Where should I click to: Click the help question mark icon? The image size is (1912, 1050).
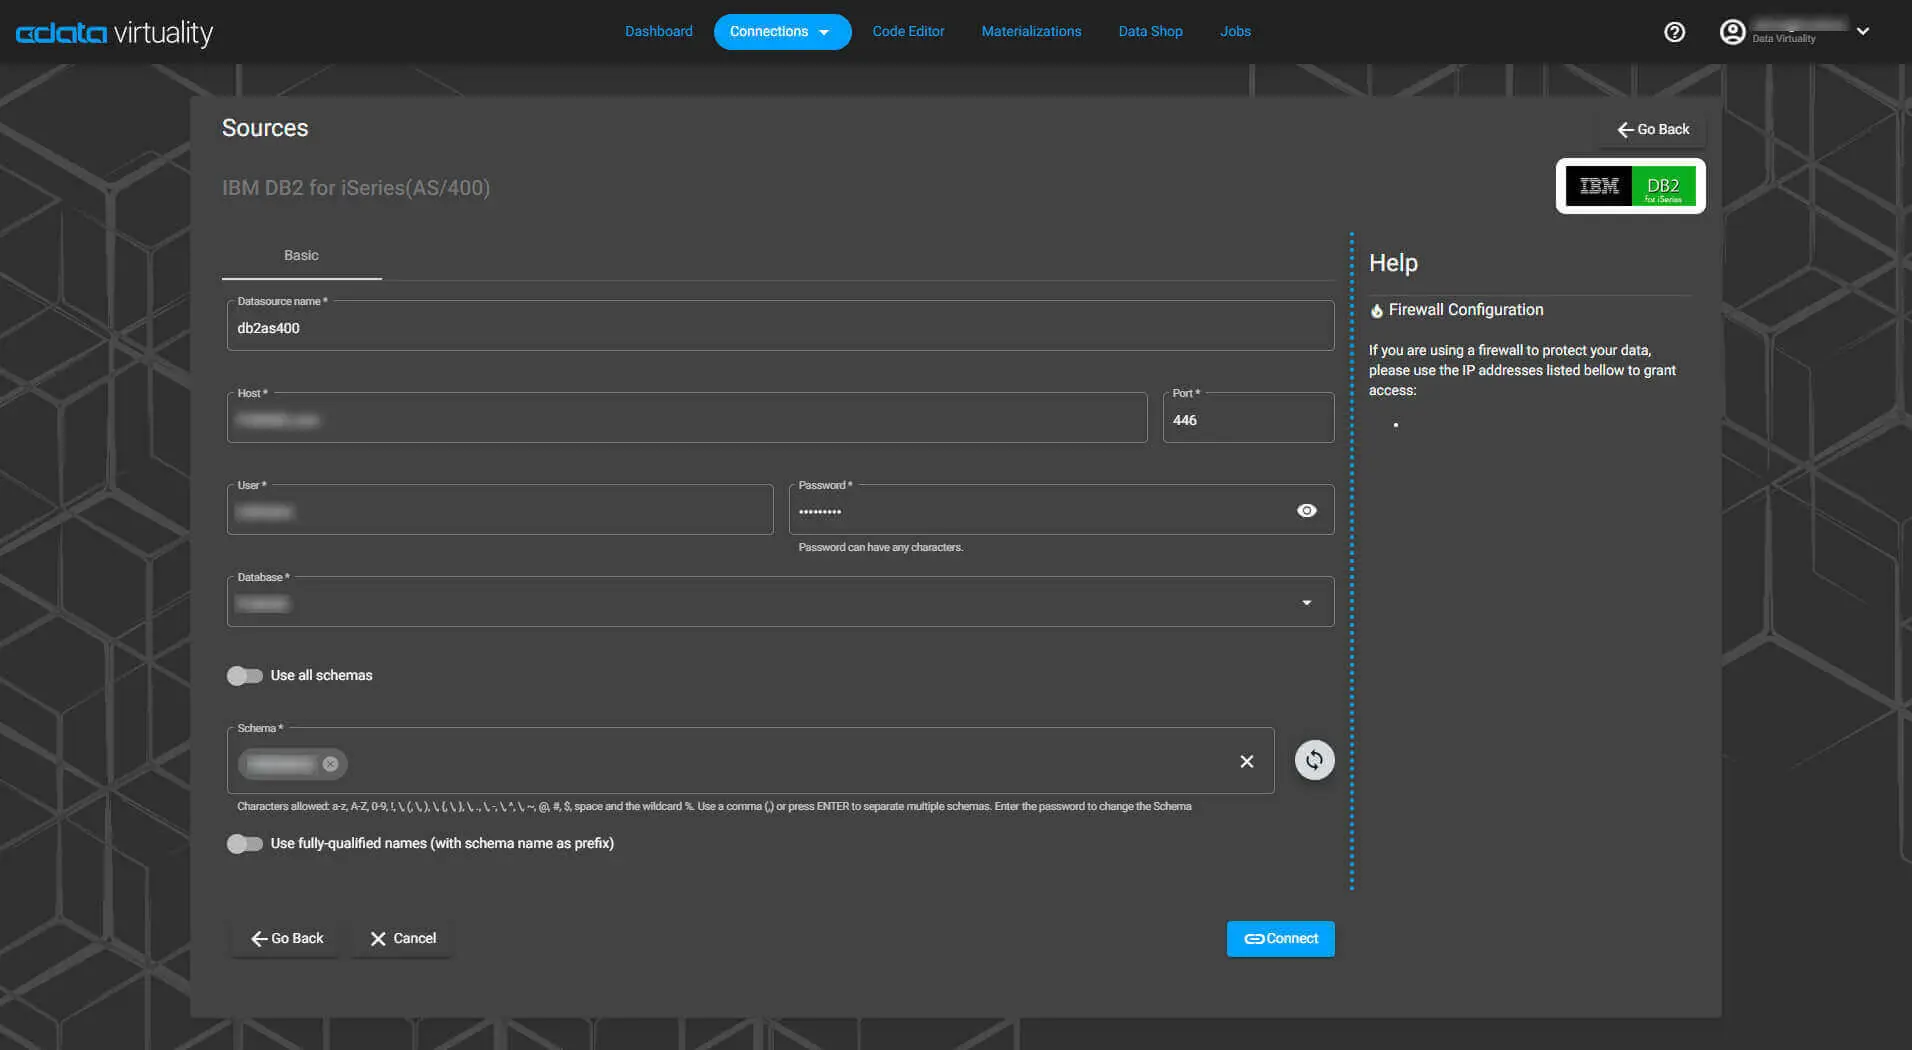click(x=1674, y=32)
